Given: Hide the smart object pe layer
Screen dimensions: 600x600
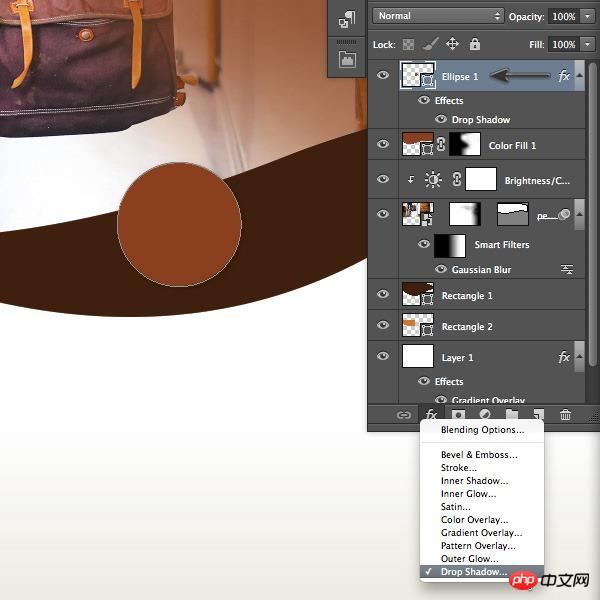Looking at the screenshot, I should (x=383, y=214).
